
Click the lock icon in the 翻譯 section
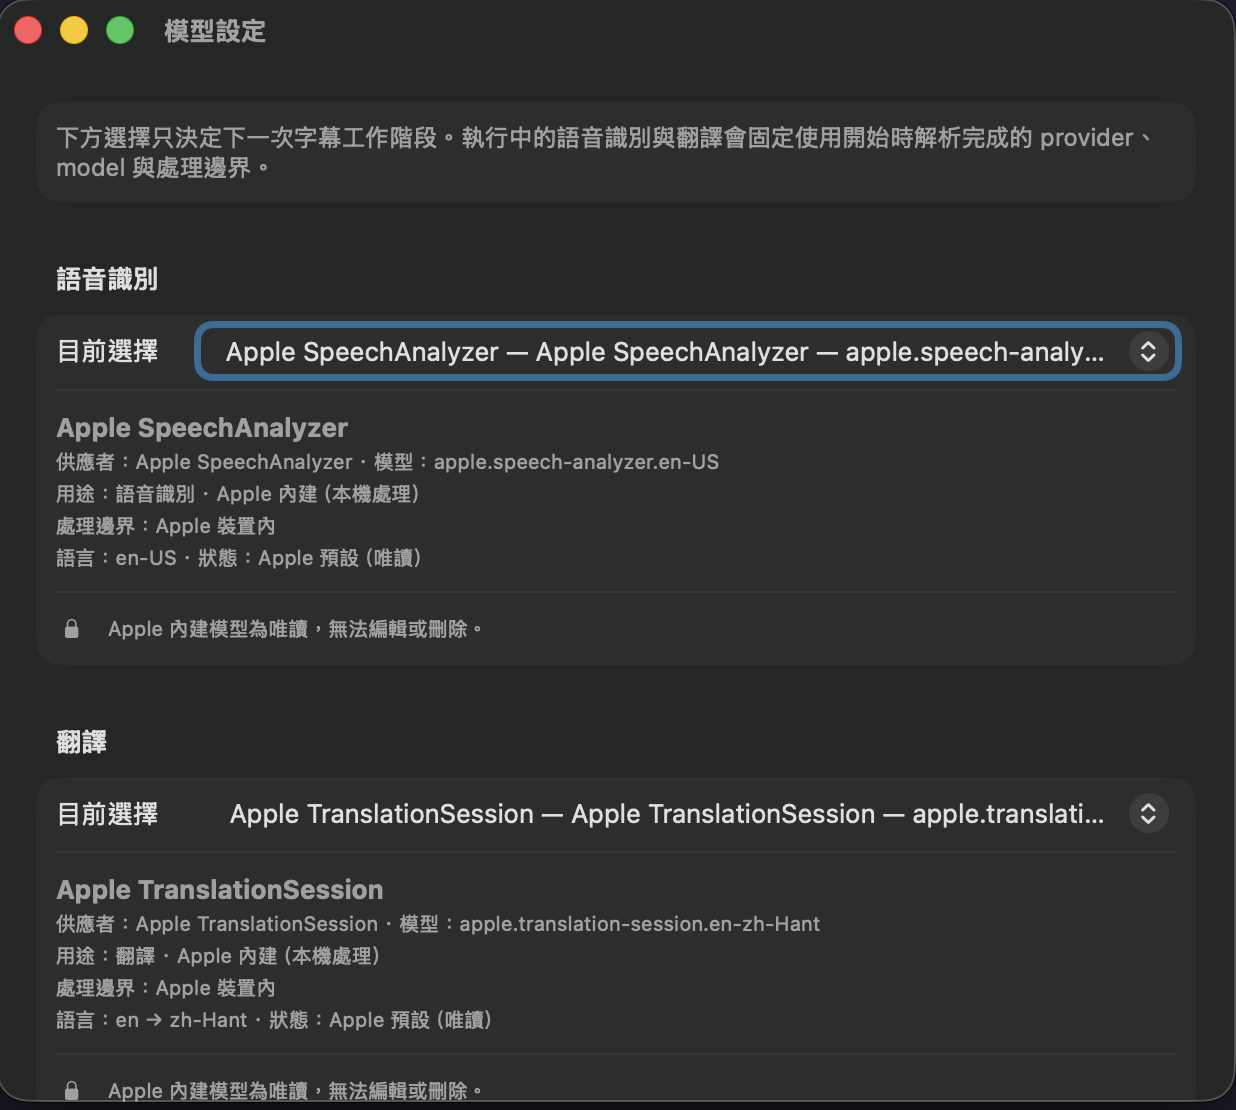pos(72,1090)
